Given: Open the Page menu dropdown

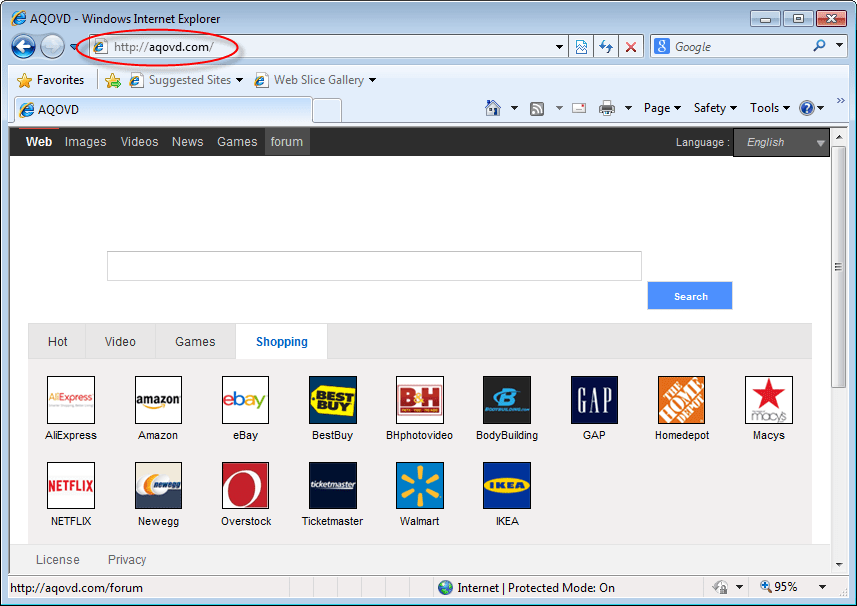Looking at the screenshot, I should pos(662,108).
